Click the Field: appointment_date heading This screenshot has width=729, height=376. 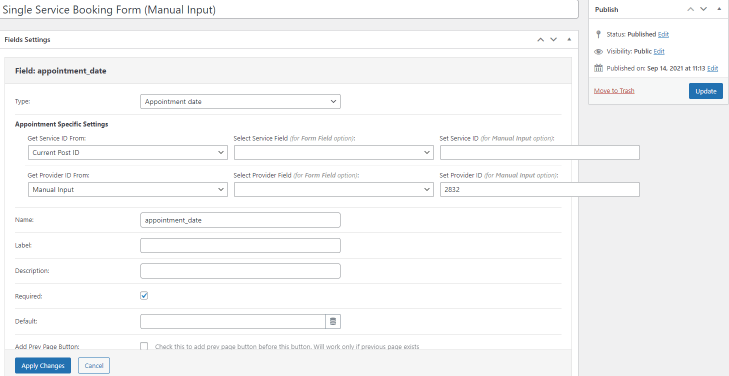60,71
